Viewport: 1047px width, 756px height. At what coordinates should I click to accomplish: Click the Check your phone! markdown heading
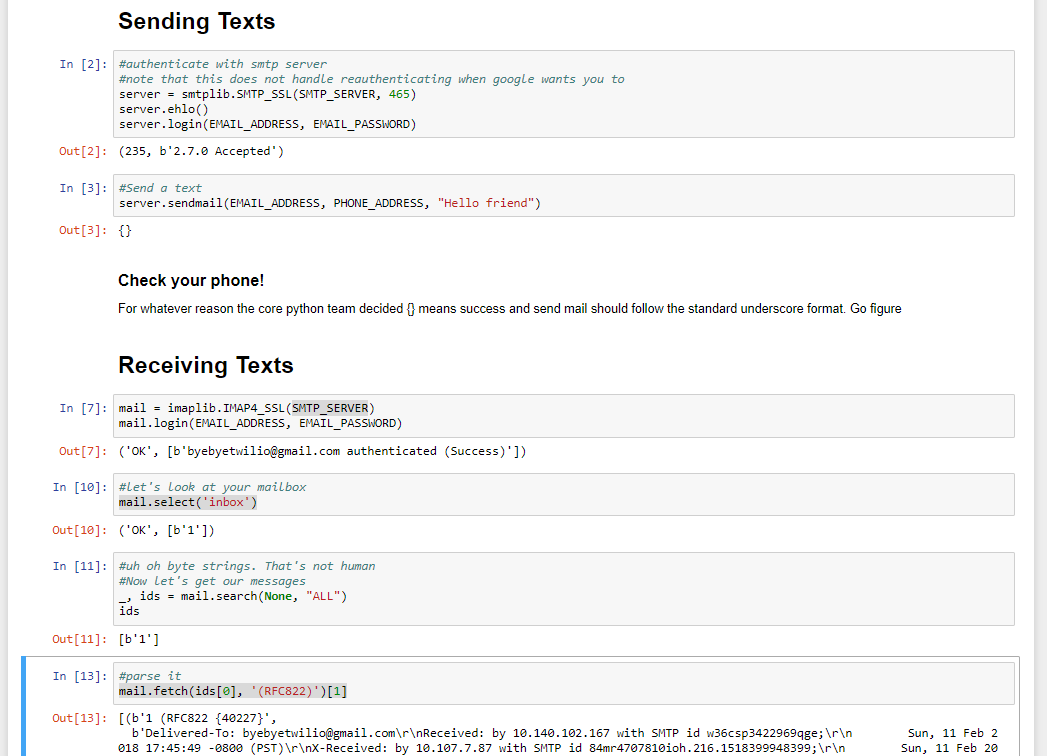click(x=191, y=280)
